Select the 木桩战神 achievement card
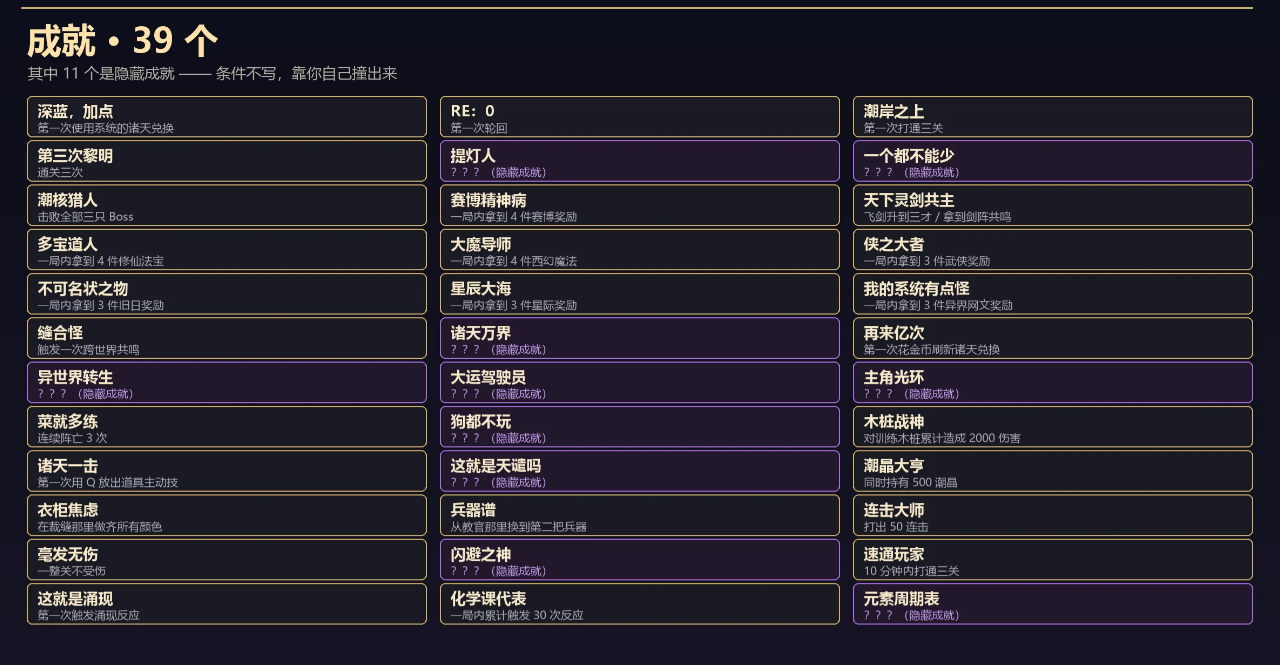 click(1053, 427)
